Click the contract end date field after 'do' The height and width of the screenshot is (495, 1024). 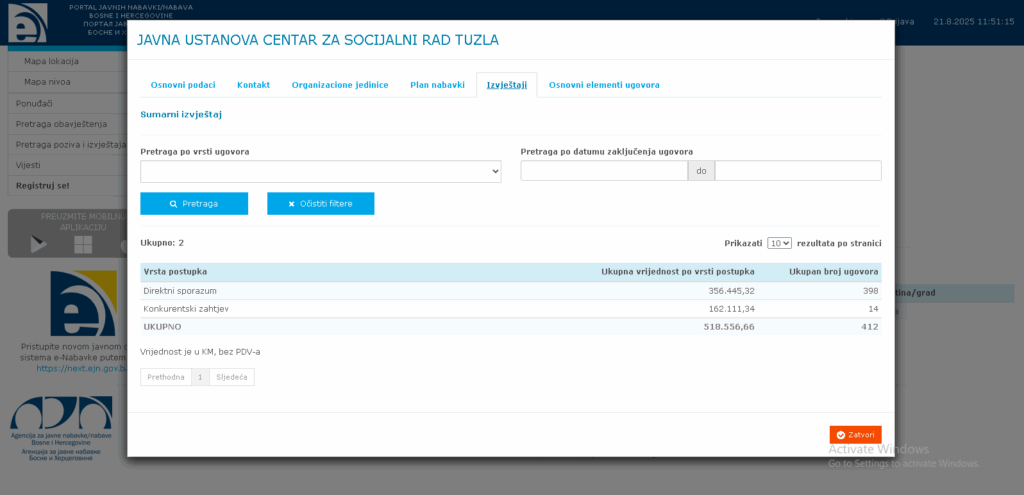click(798, 171)
